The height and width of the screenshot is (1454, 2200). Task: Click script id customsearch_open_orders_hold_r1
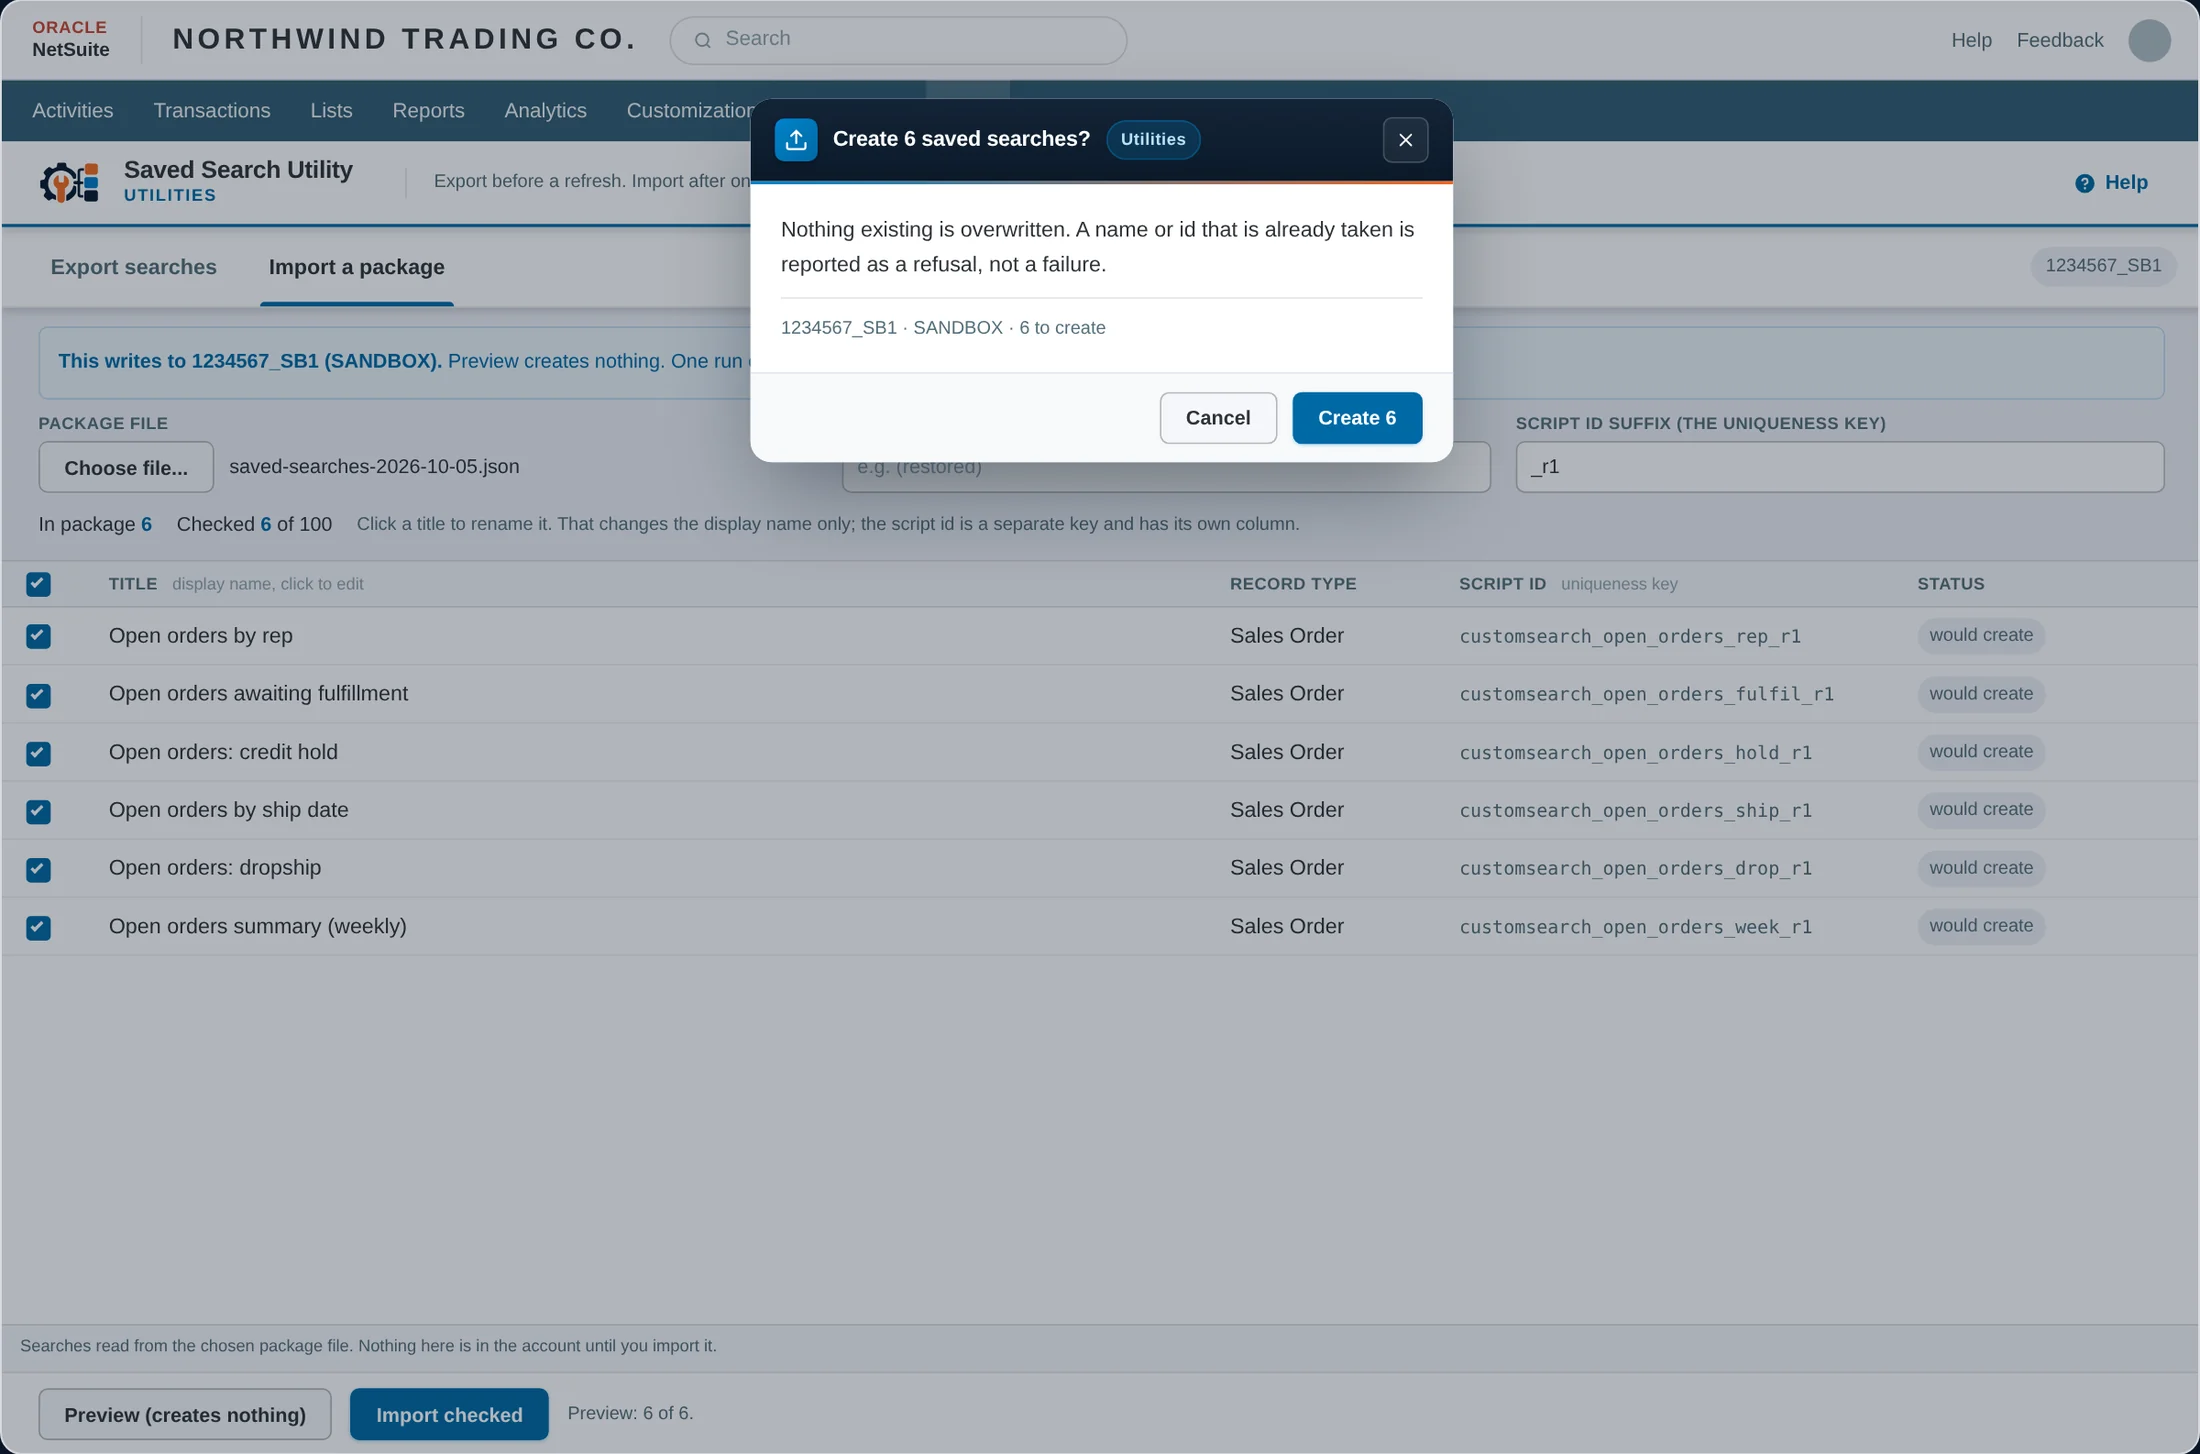click(1635, 753)
